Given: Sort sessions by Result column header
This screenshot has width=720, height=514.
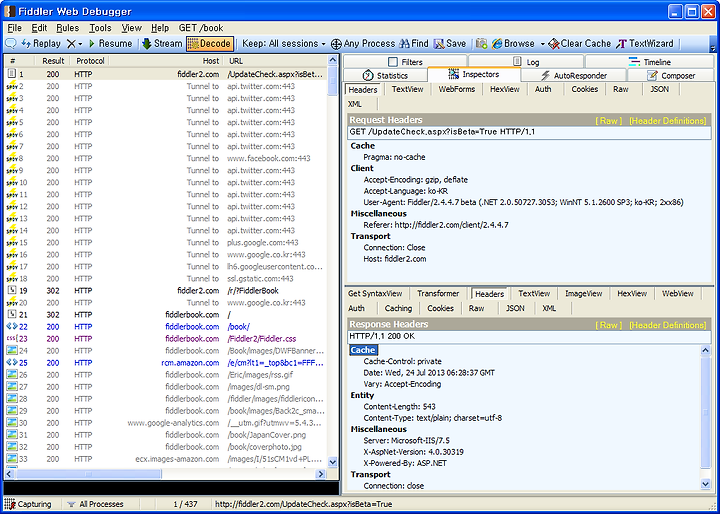Looking at the screenshot, I should point(53,61).
